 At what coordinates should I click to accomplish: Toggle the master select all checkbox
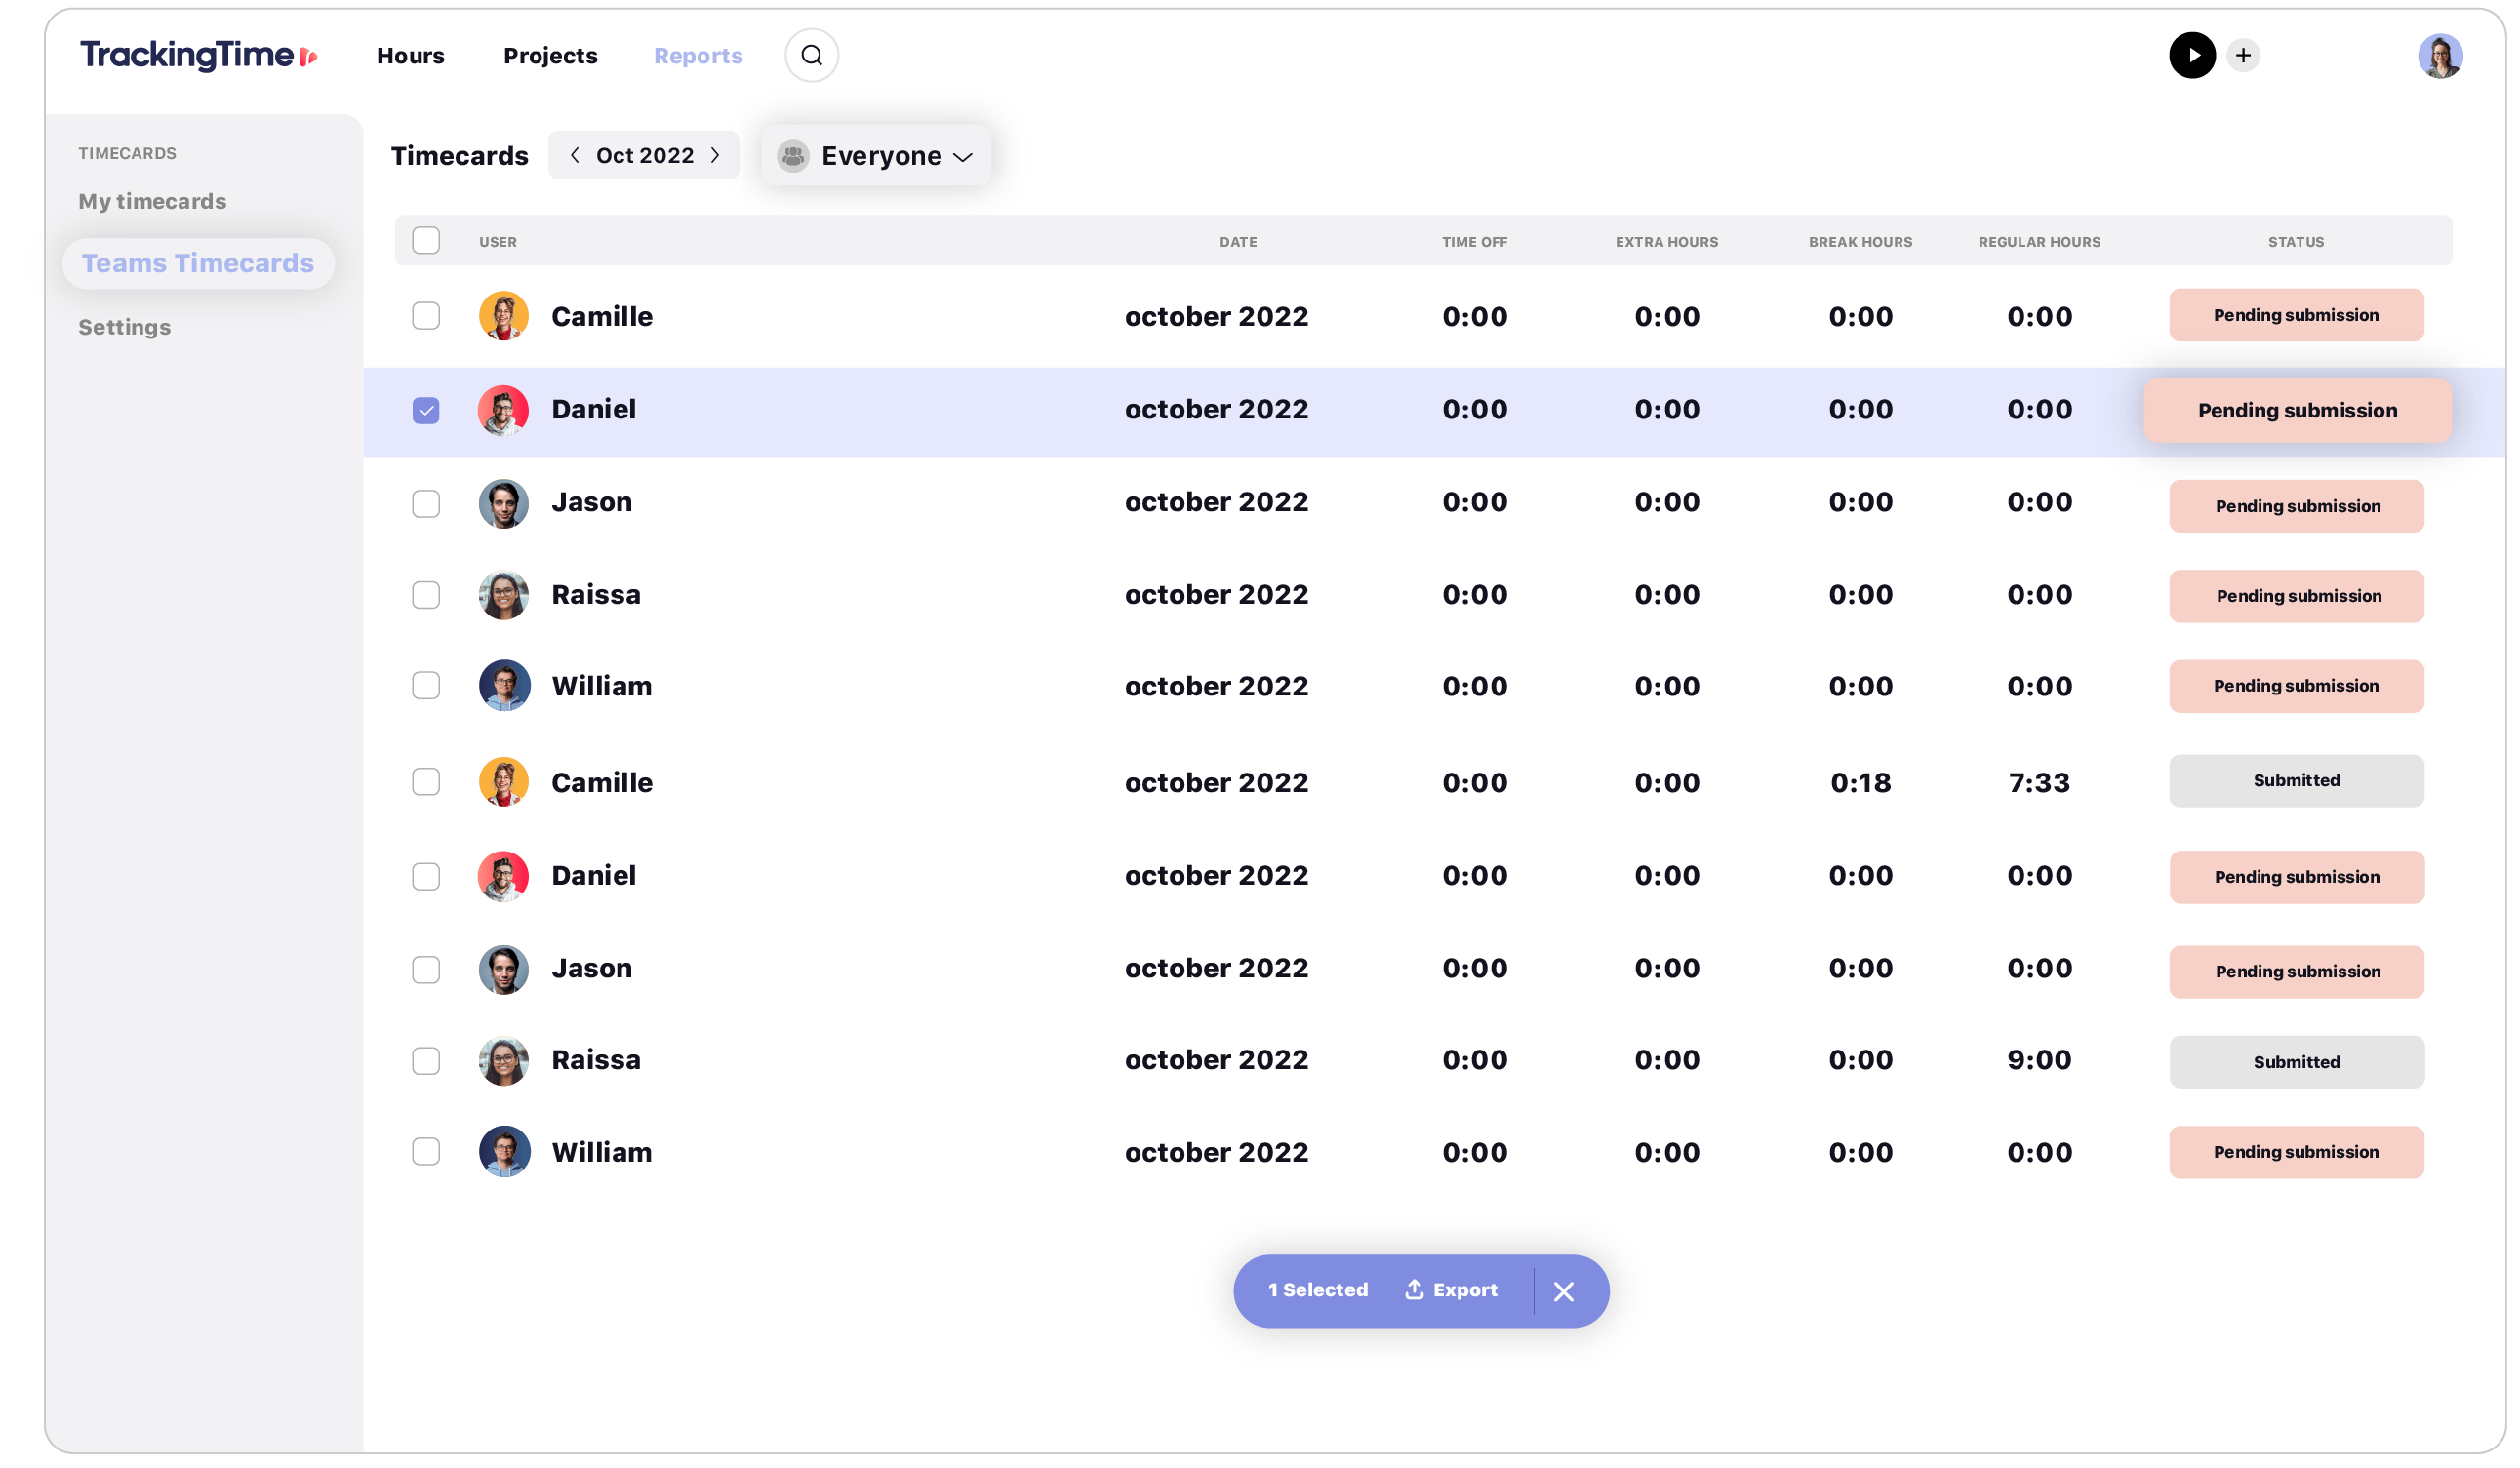point(426,239)
